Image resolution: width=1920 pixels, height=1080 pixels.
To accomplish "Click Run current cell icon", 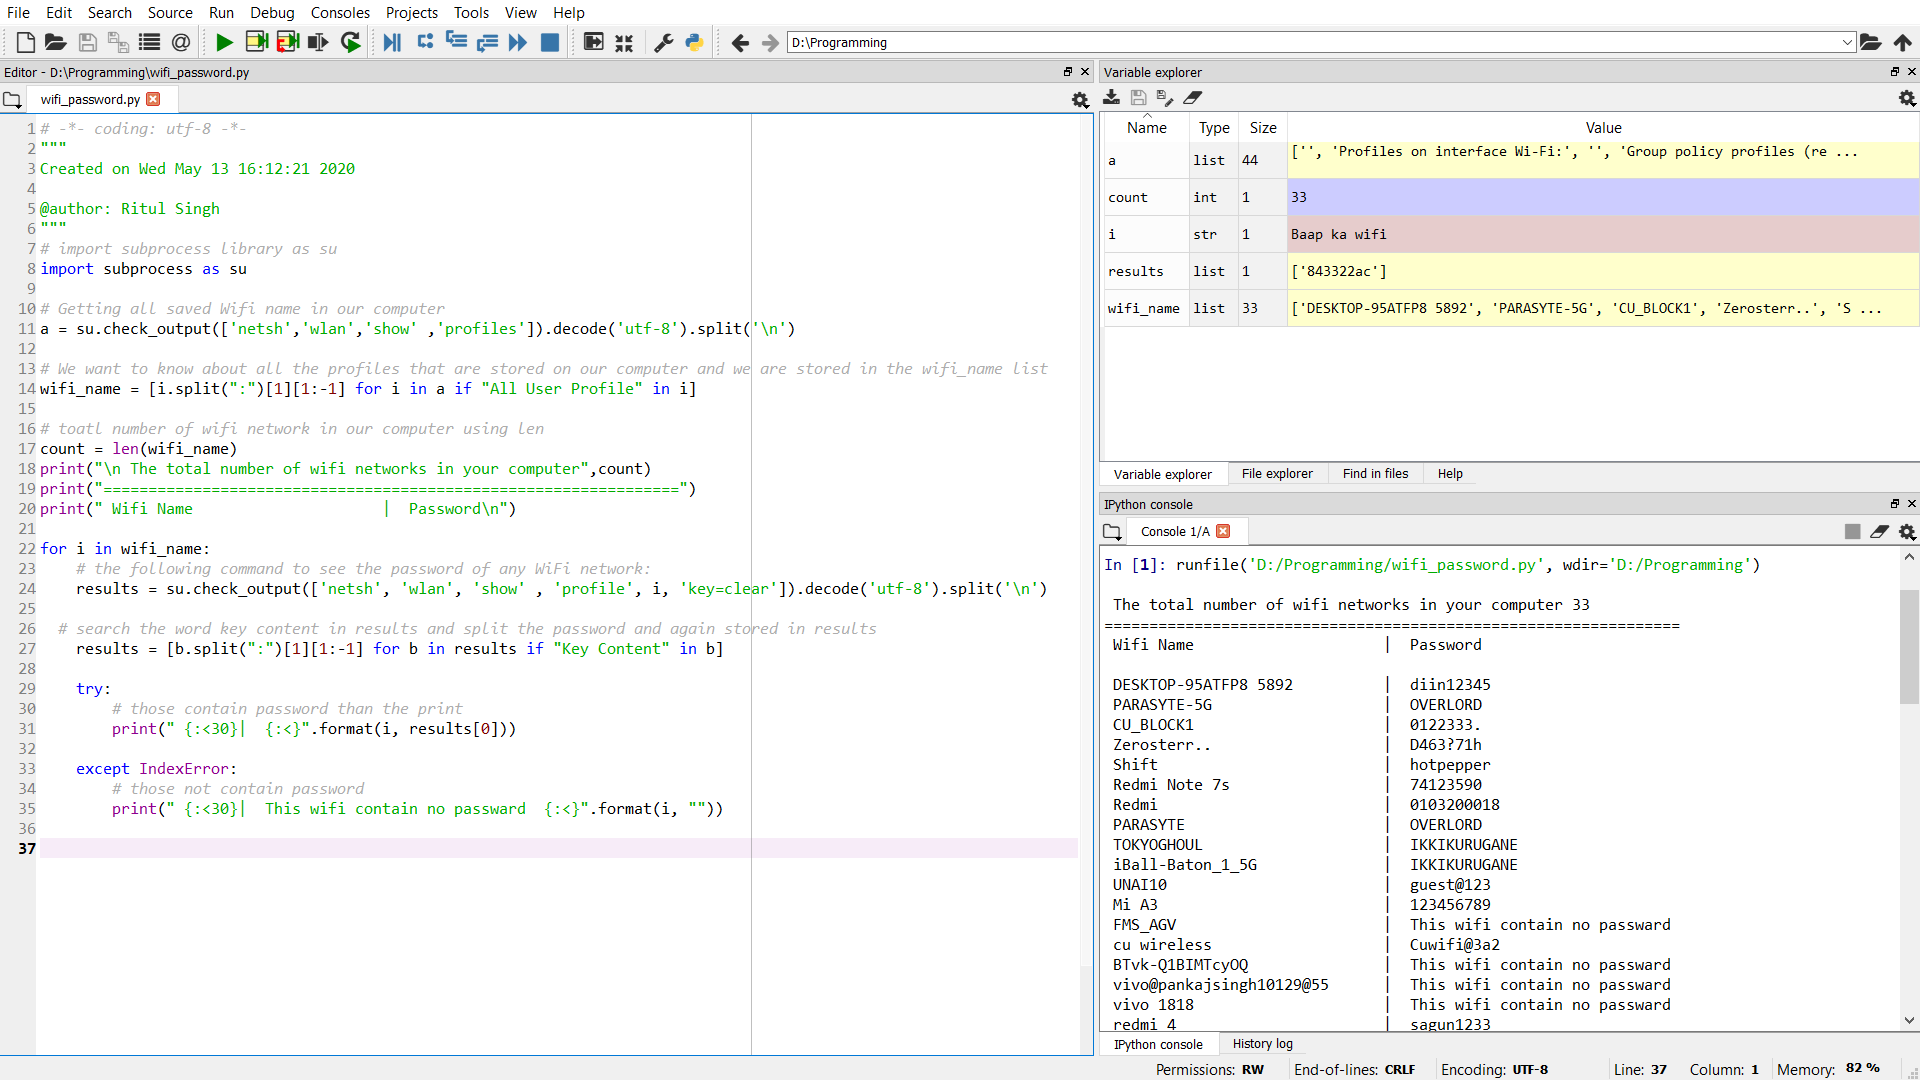I will coord(257,42).
